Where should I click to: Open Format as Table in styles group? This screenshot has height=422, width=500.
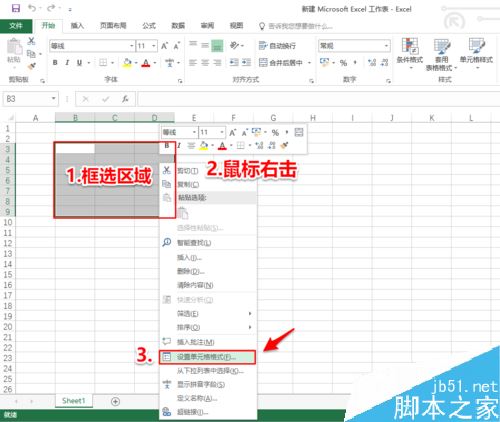coord(441,54)
